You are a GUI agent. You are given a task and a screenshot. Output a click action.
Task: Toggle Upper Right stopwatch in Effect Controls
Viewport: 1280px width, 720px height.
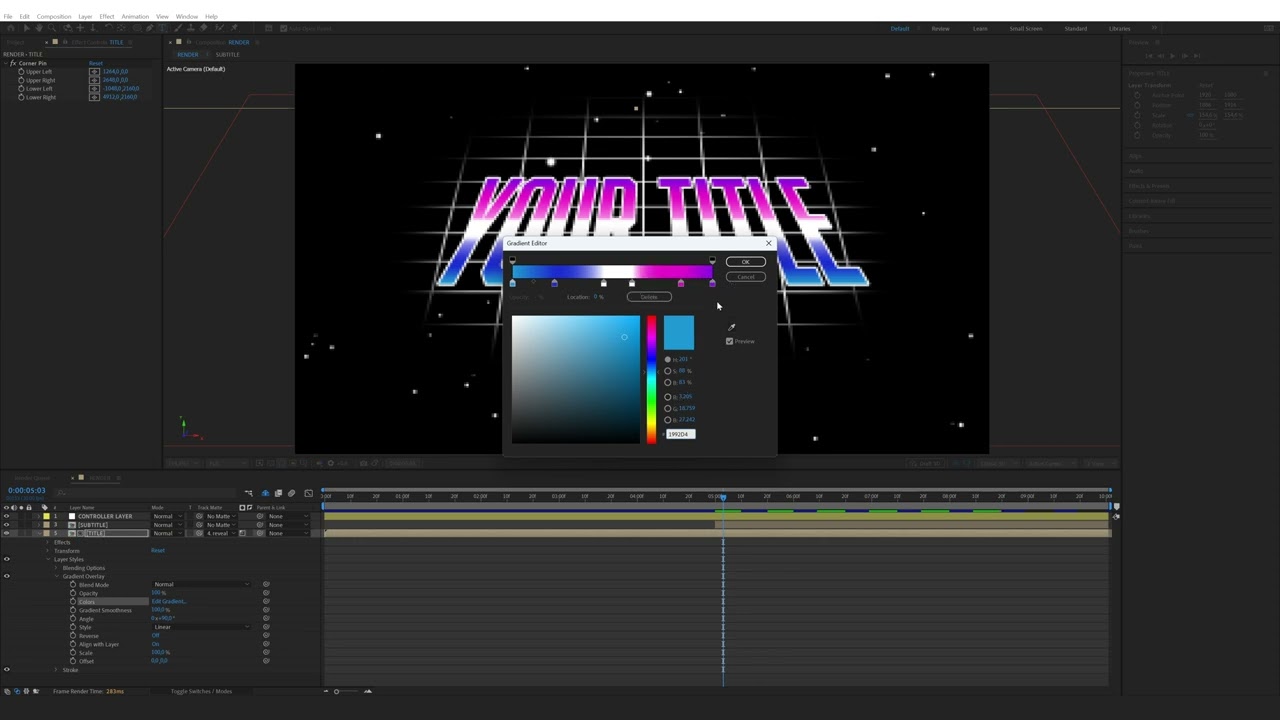point(21,80)
